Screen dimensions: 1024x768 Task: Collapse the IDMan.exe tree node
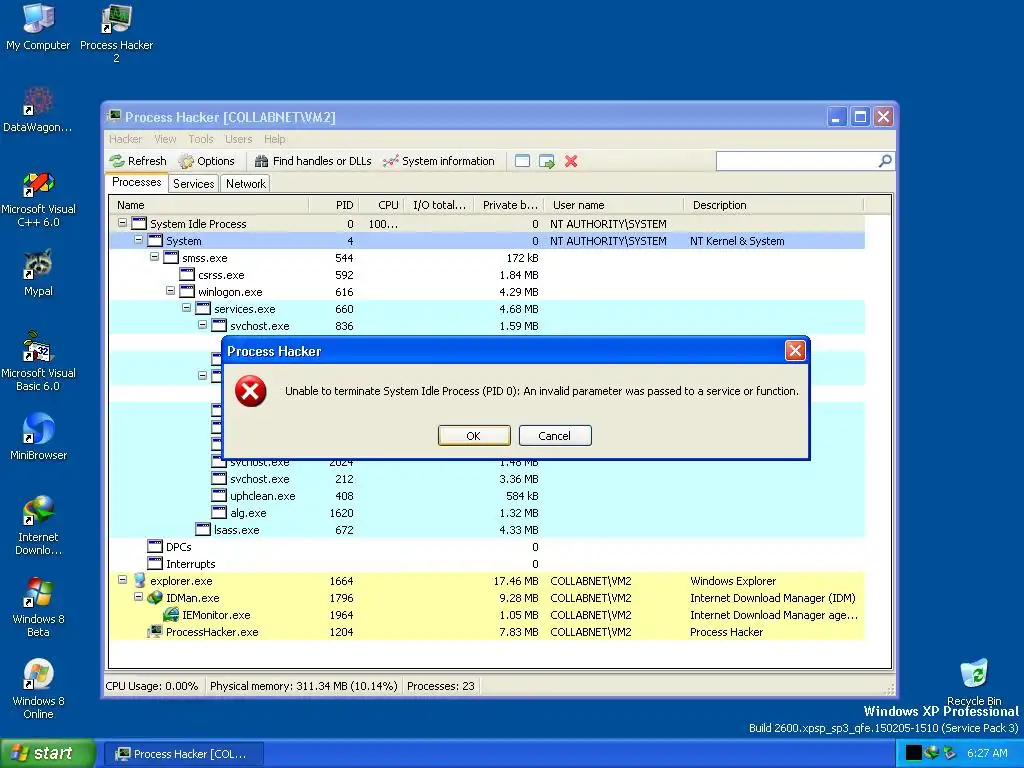(138, 596)
